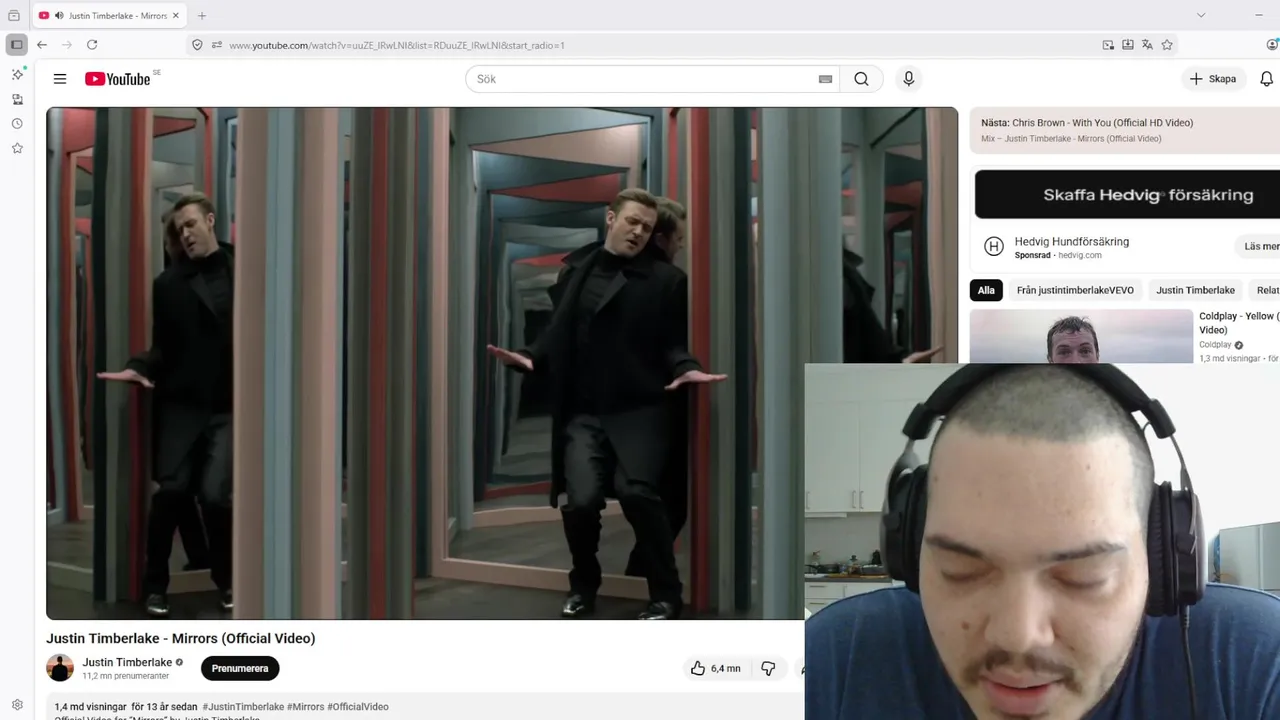Click the YouTube URL in address bar
This screenshot has width=1280, height=720.
tap(397, 45)
